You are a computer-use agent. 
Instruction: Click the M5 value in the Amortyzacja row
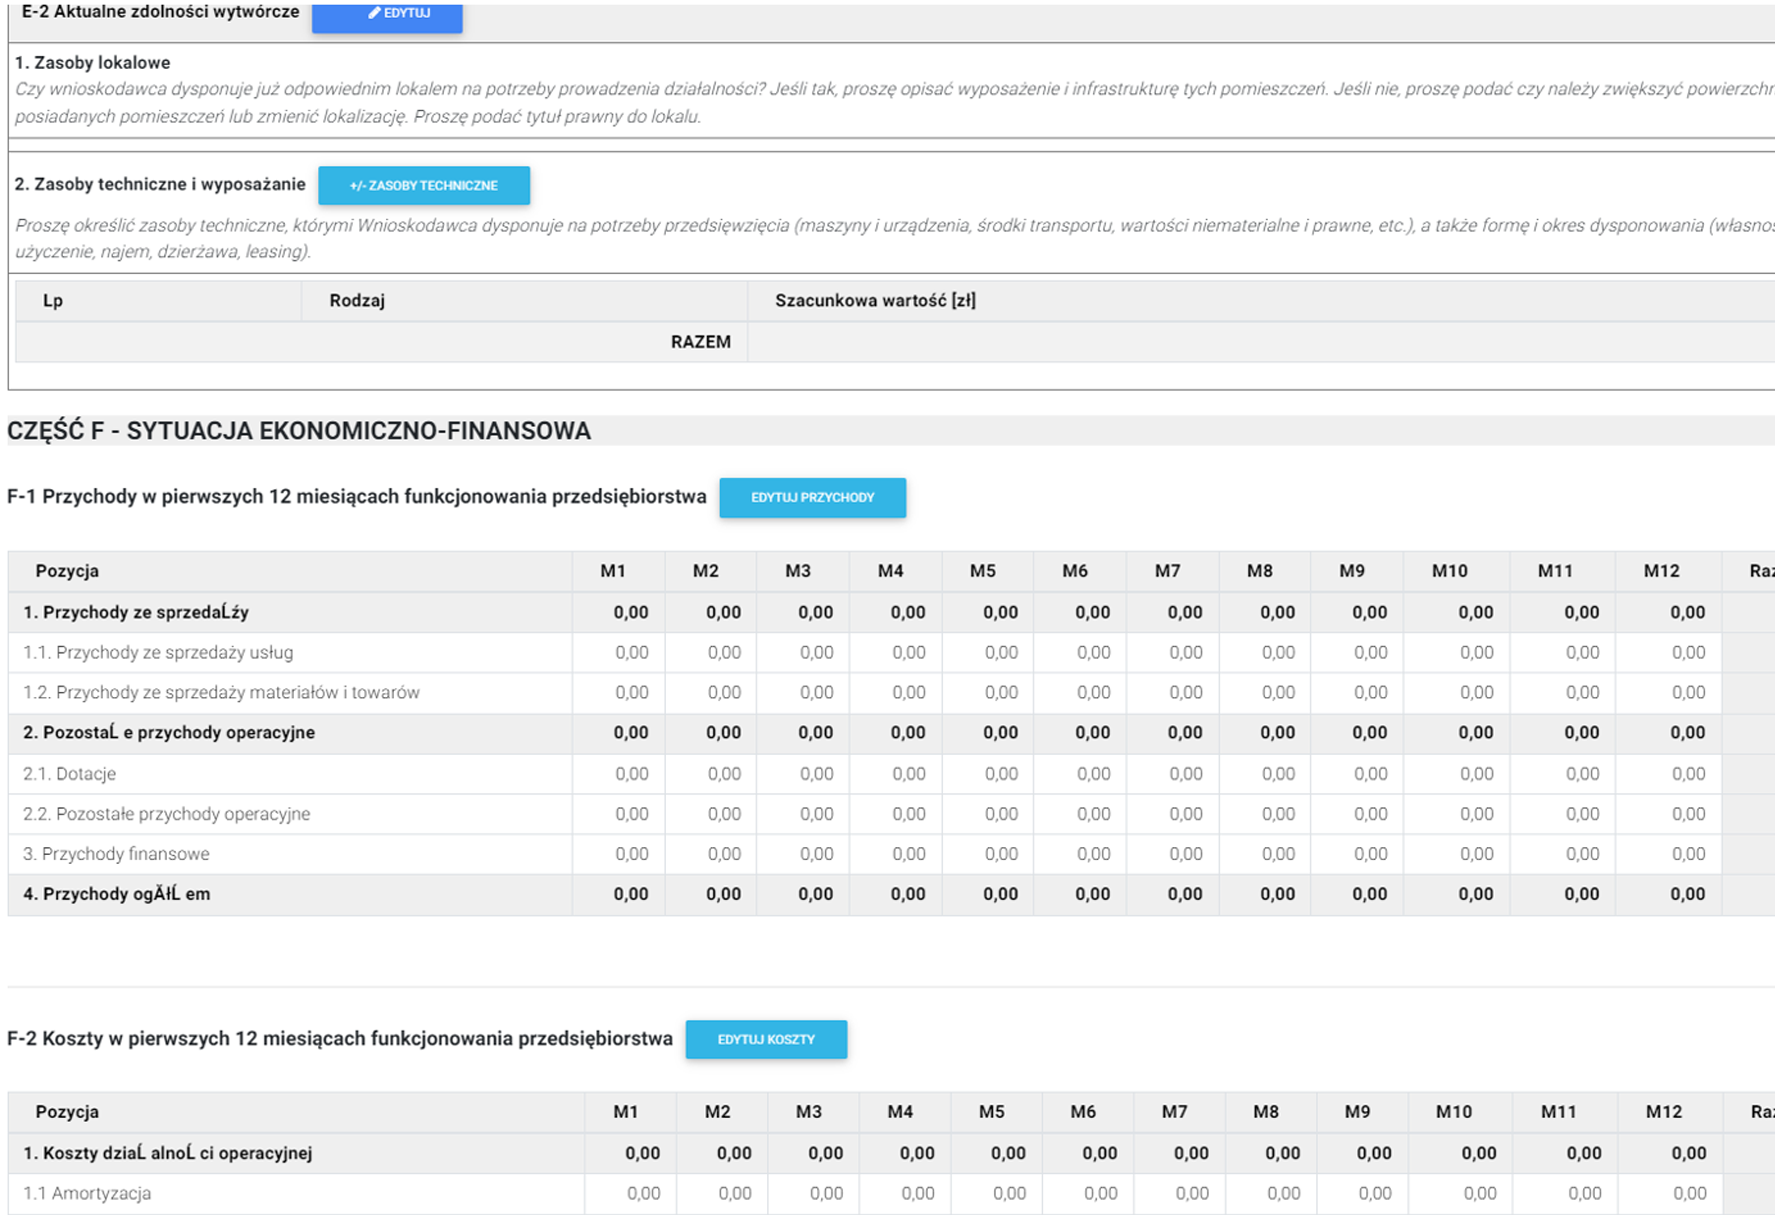[x=1008, y=1193]
